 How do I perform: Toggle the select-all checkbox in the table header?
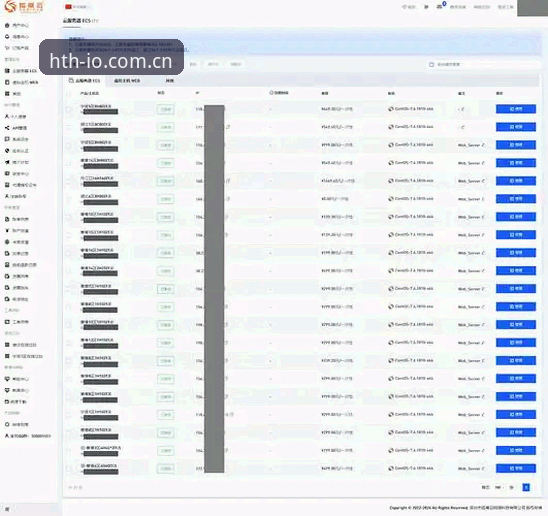point(69,93)
